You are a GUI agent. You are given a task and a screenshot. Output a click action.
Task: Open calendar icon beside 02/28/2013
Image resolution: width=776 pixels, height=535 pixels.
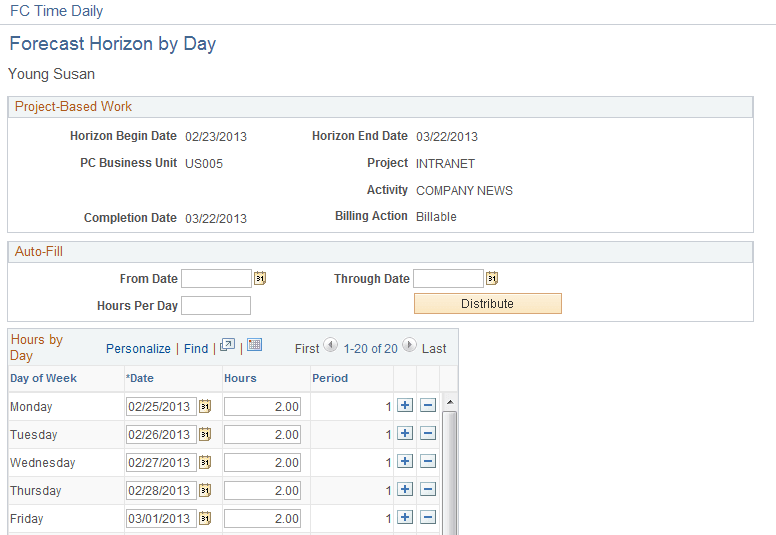(x=205, y=490)
